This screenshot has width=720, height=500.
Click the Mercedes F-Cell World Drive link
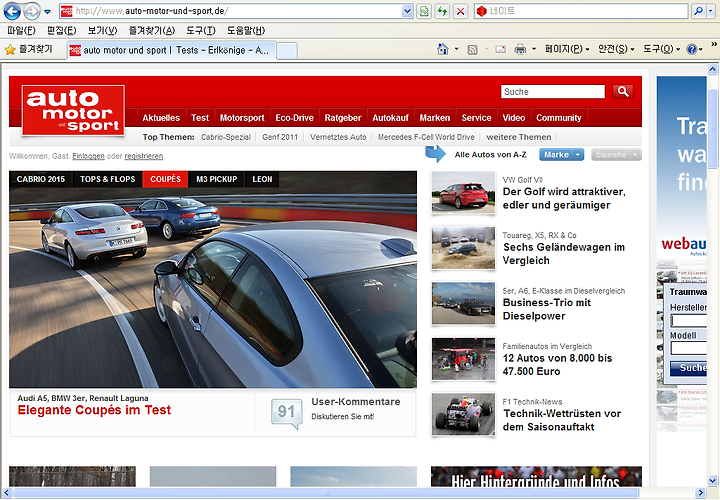click(x=426, y=137)
